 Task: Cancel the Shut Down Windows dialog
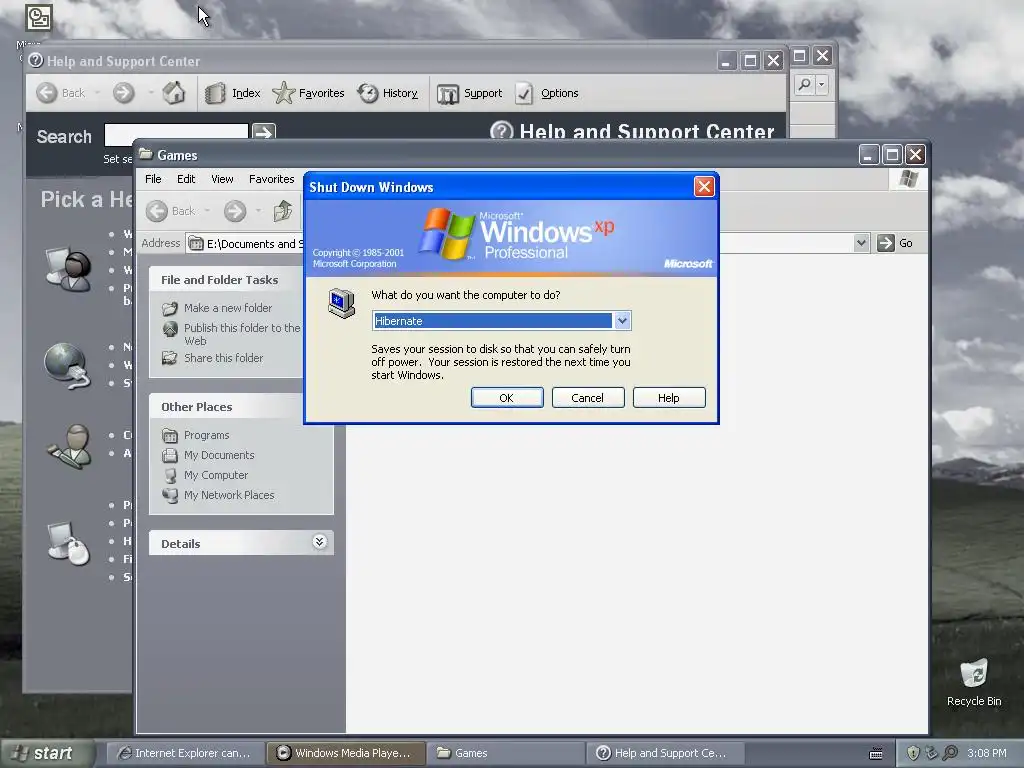[588, 398]
